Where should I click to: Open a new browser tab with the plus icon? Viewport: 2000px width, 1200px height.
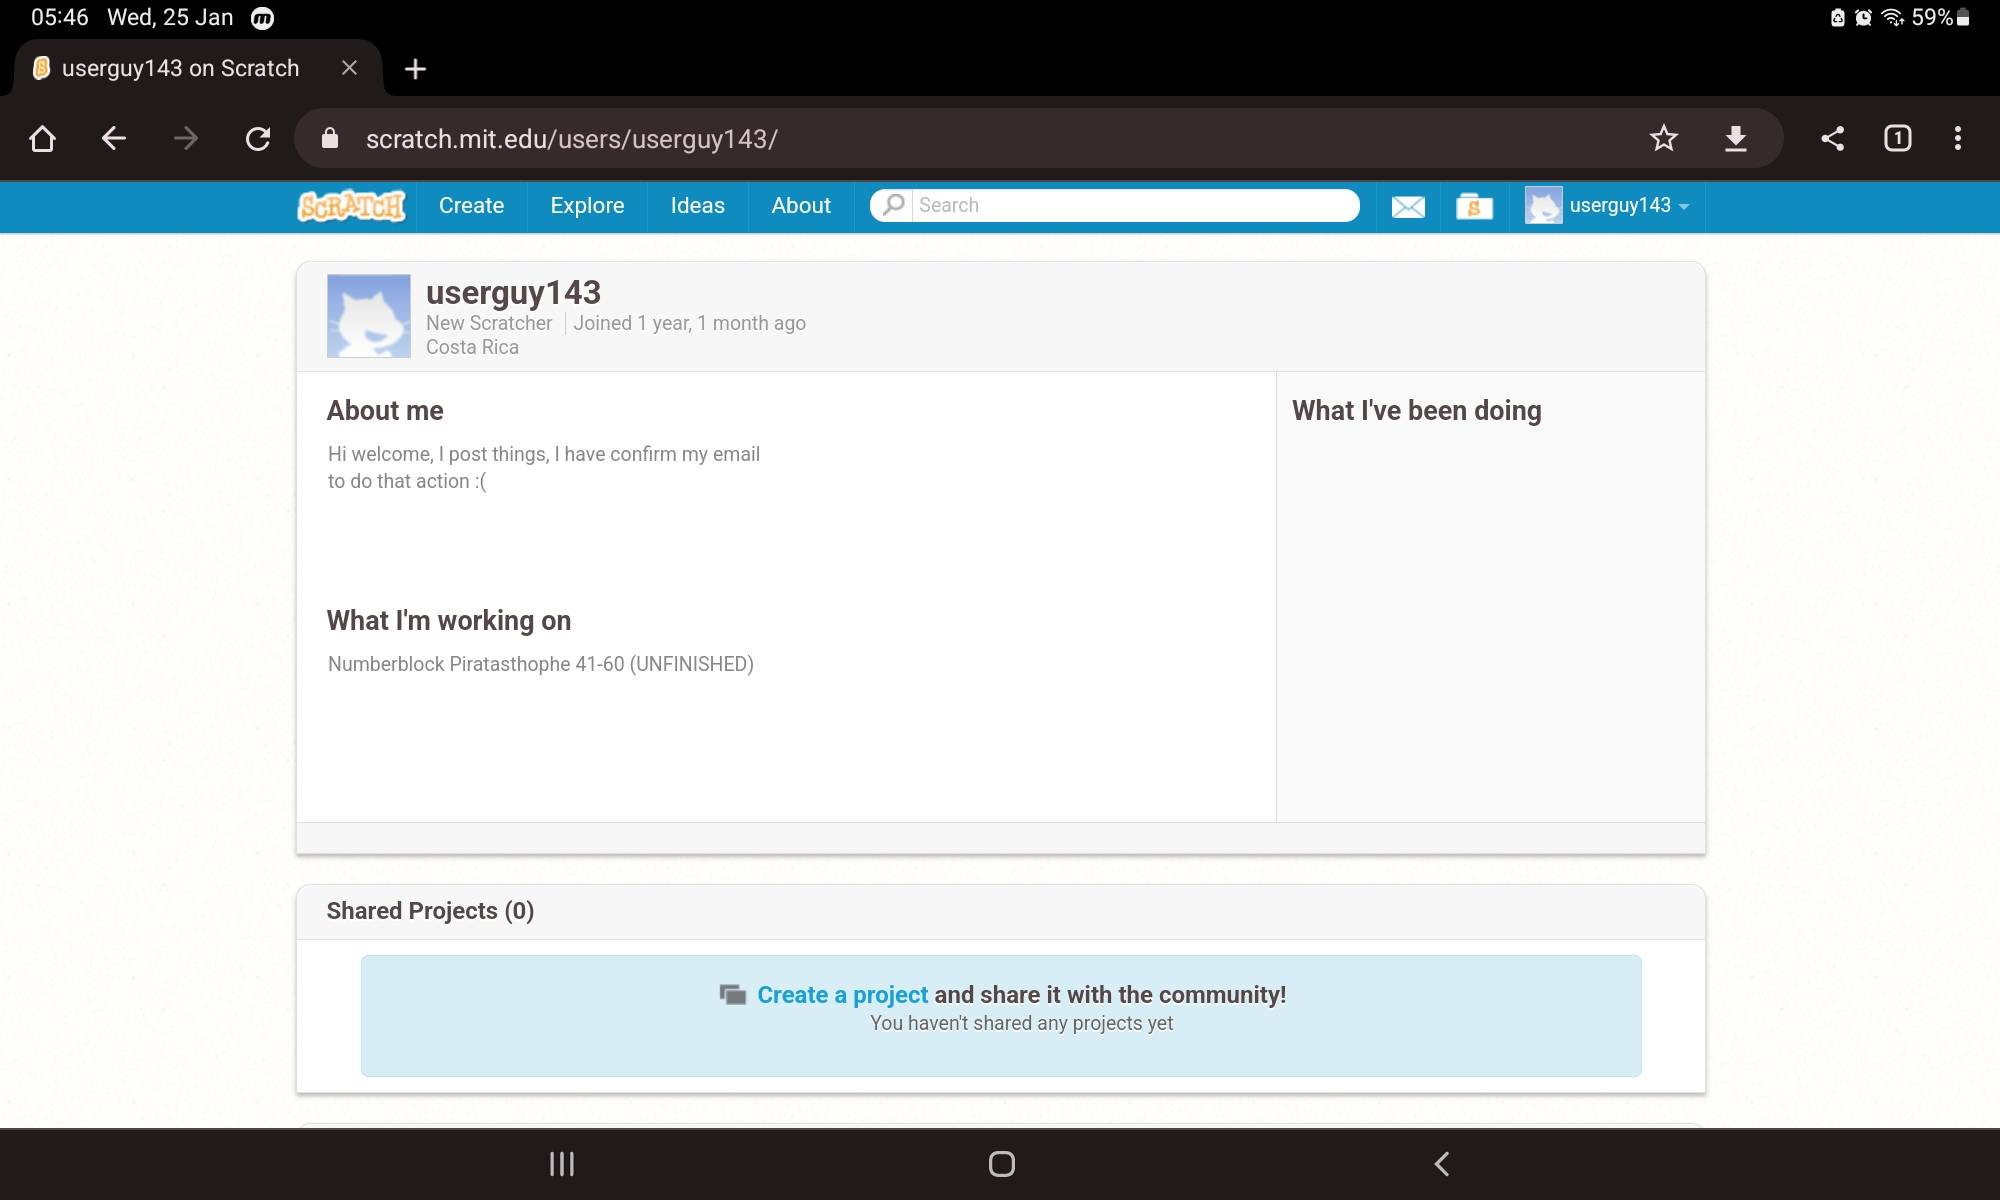click(x=415, y=69)
